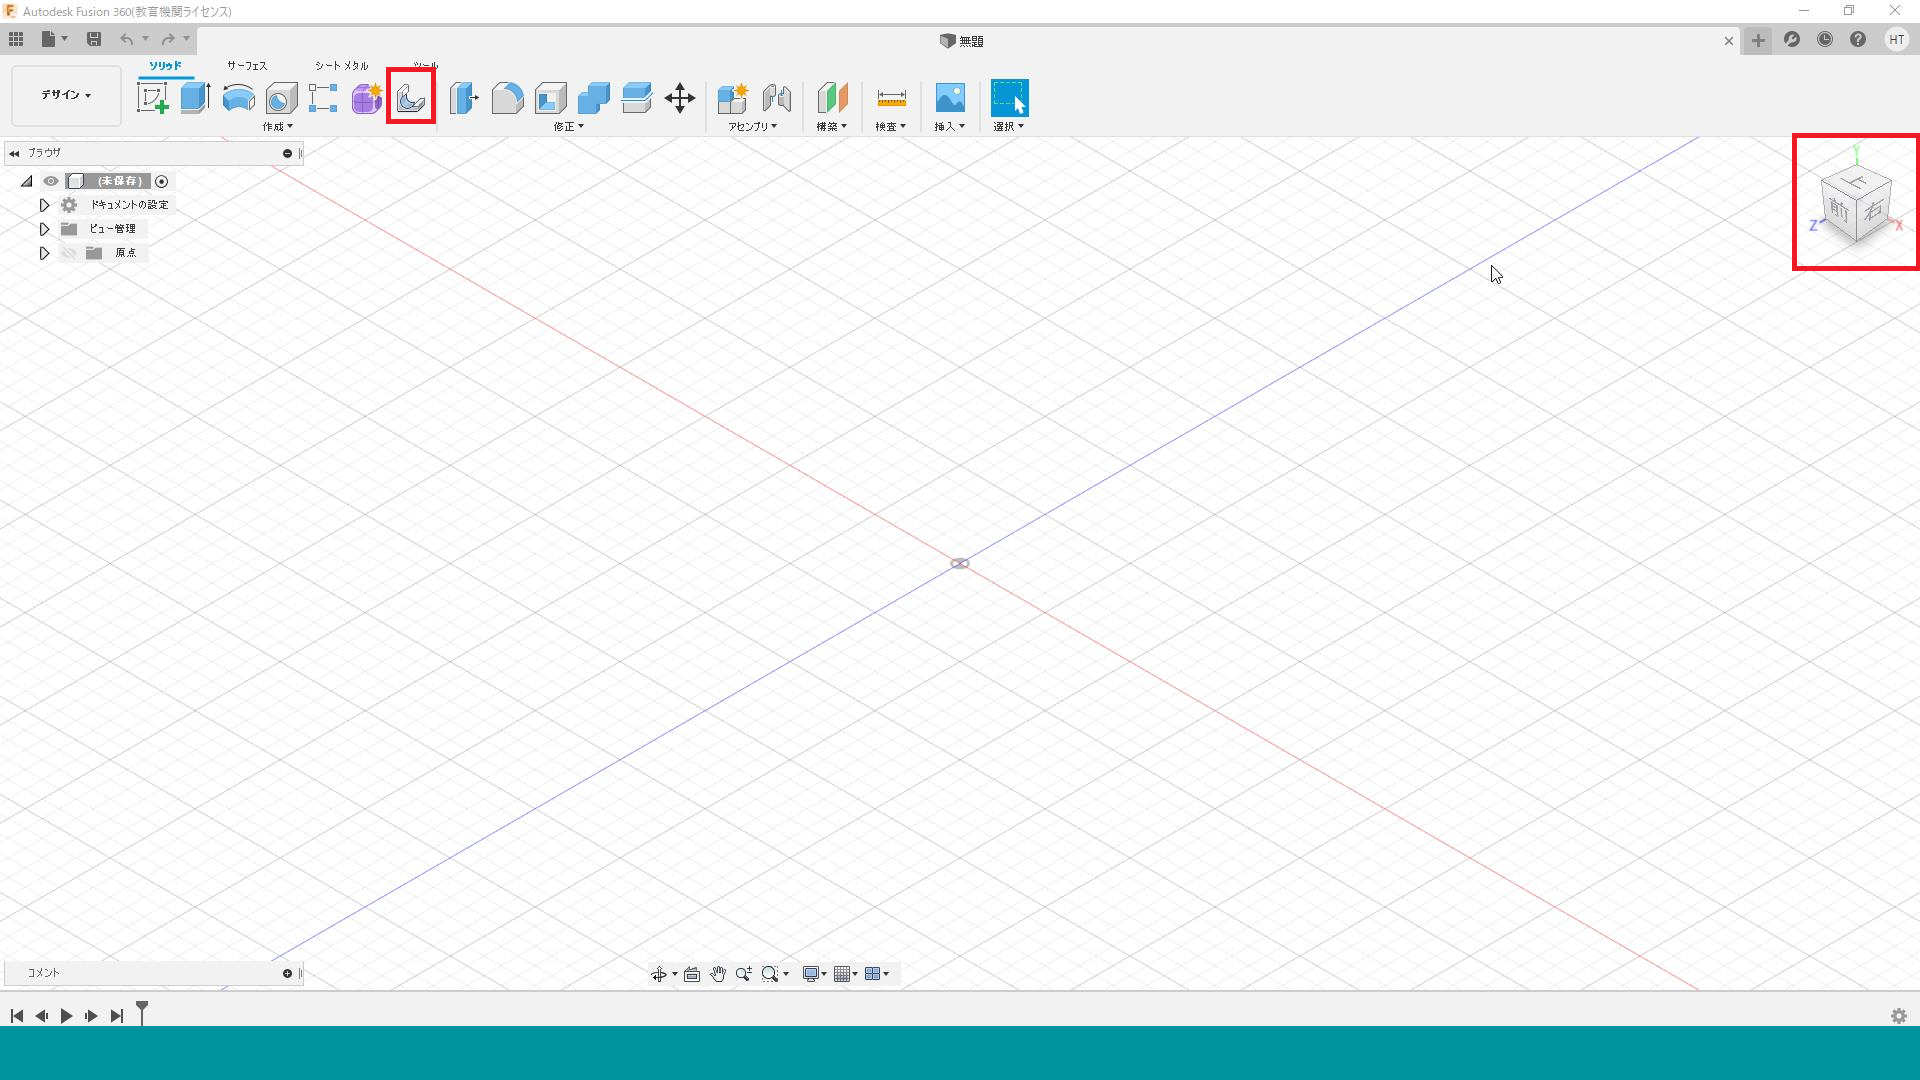Start Create Sketch tool
Image resolution: width=1920 pixels, height=1080 pixels.
pyautogui.click(x=152, y=98)
